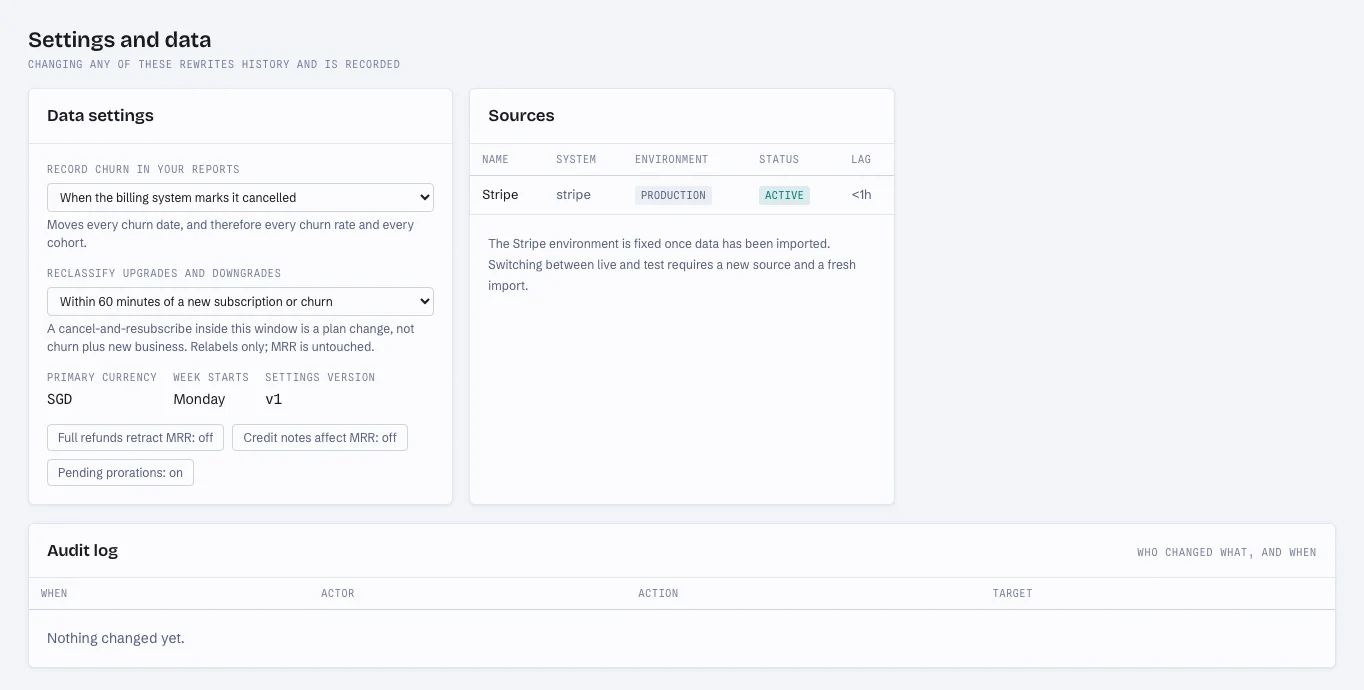Image resolution: width=1364 pixels, height=690 pixels.
Task: Open the record churn dropdown
Action: (240, 197)
